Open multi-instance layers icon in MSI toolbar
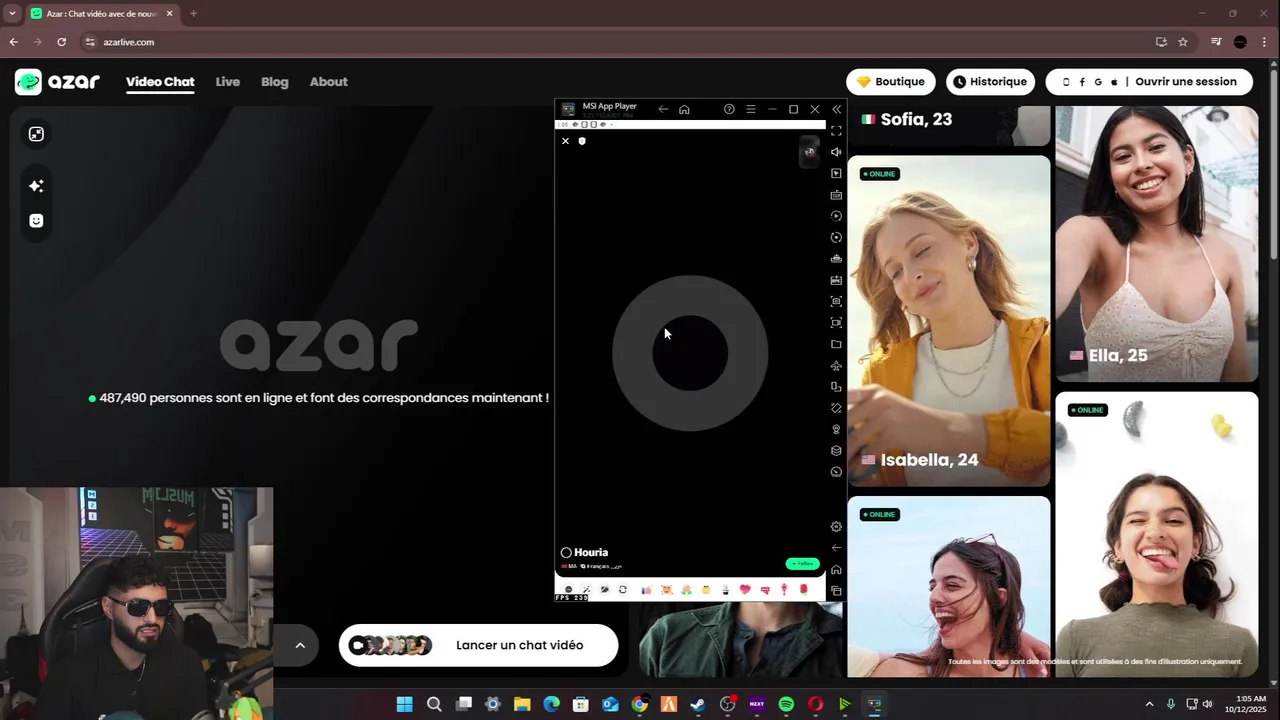 coord(836,451)
